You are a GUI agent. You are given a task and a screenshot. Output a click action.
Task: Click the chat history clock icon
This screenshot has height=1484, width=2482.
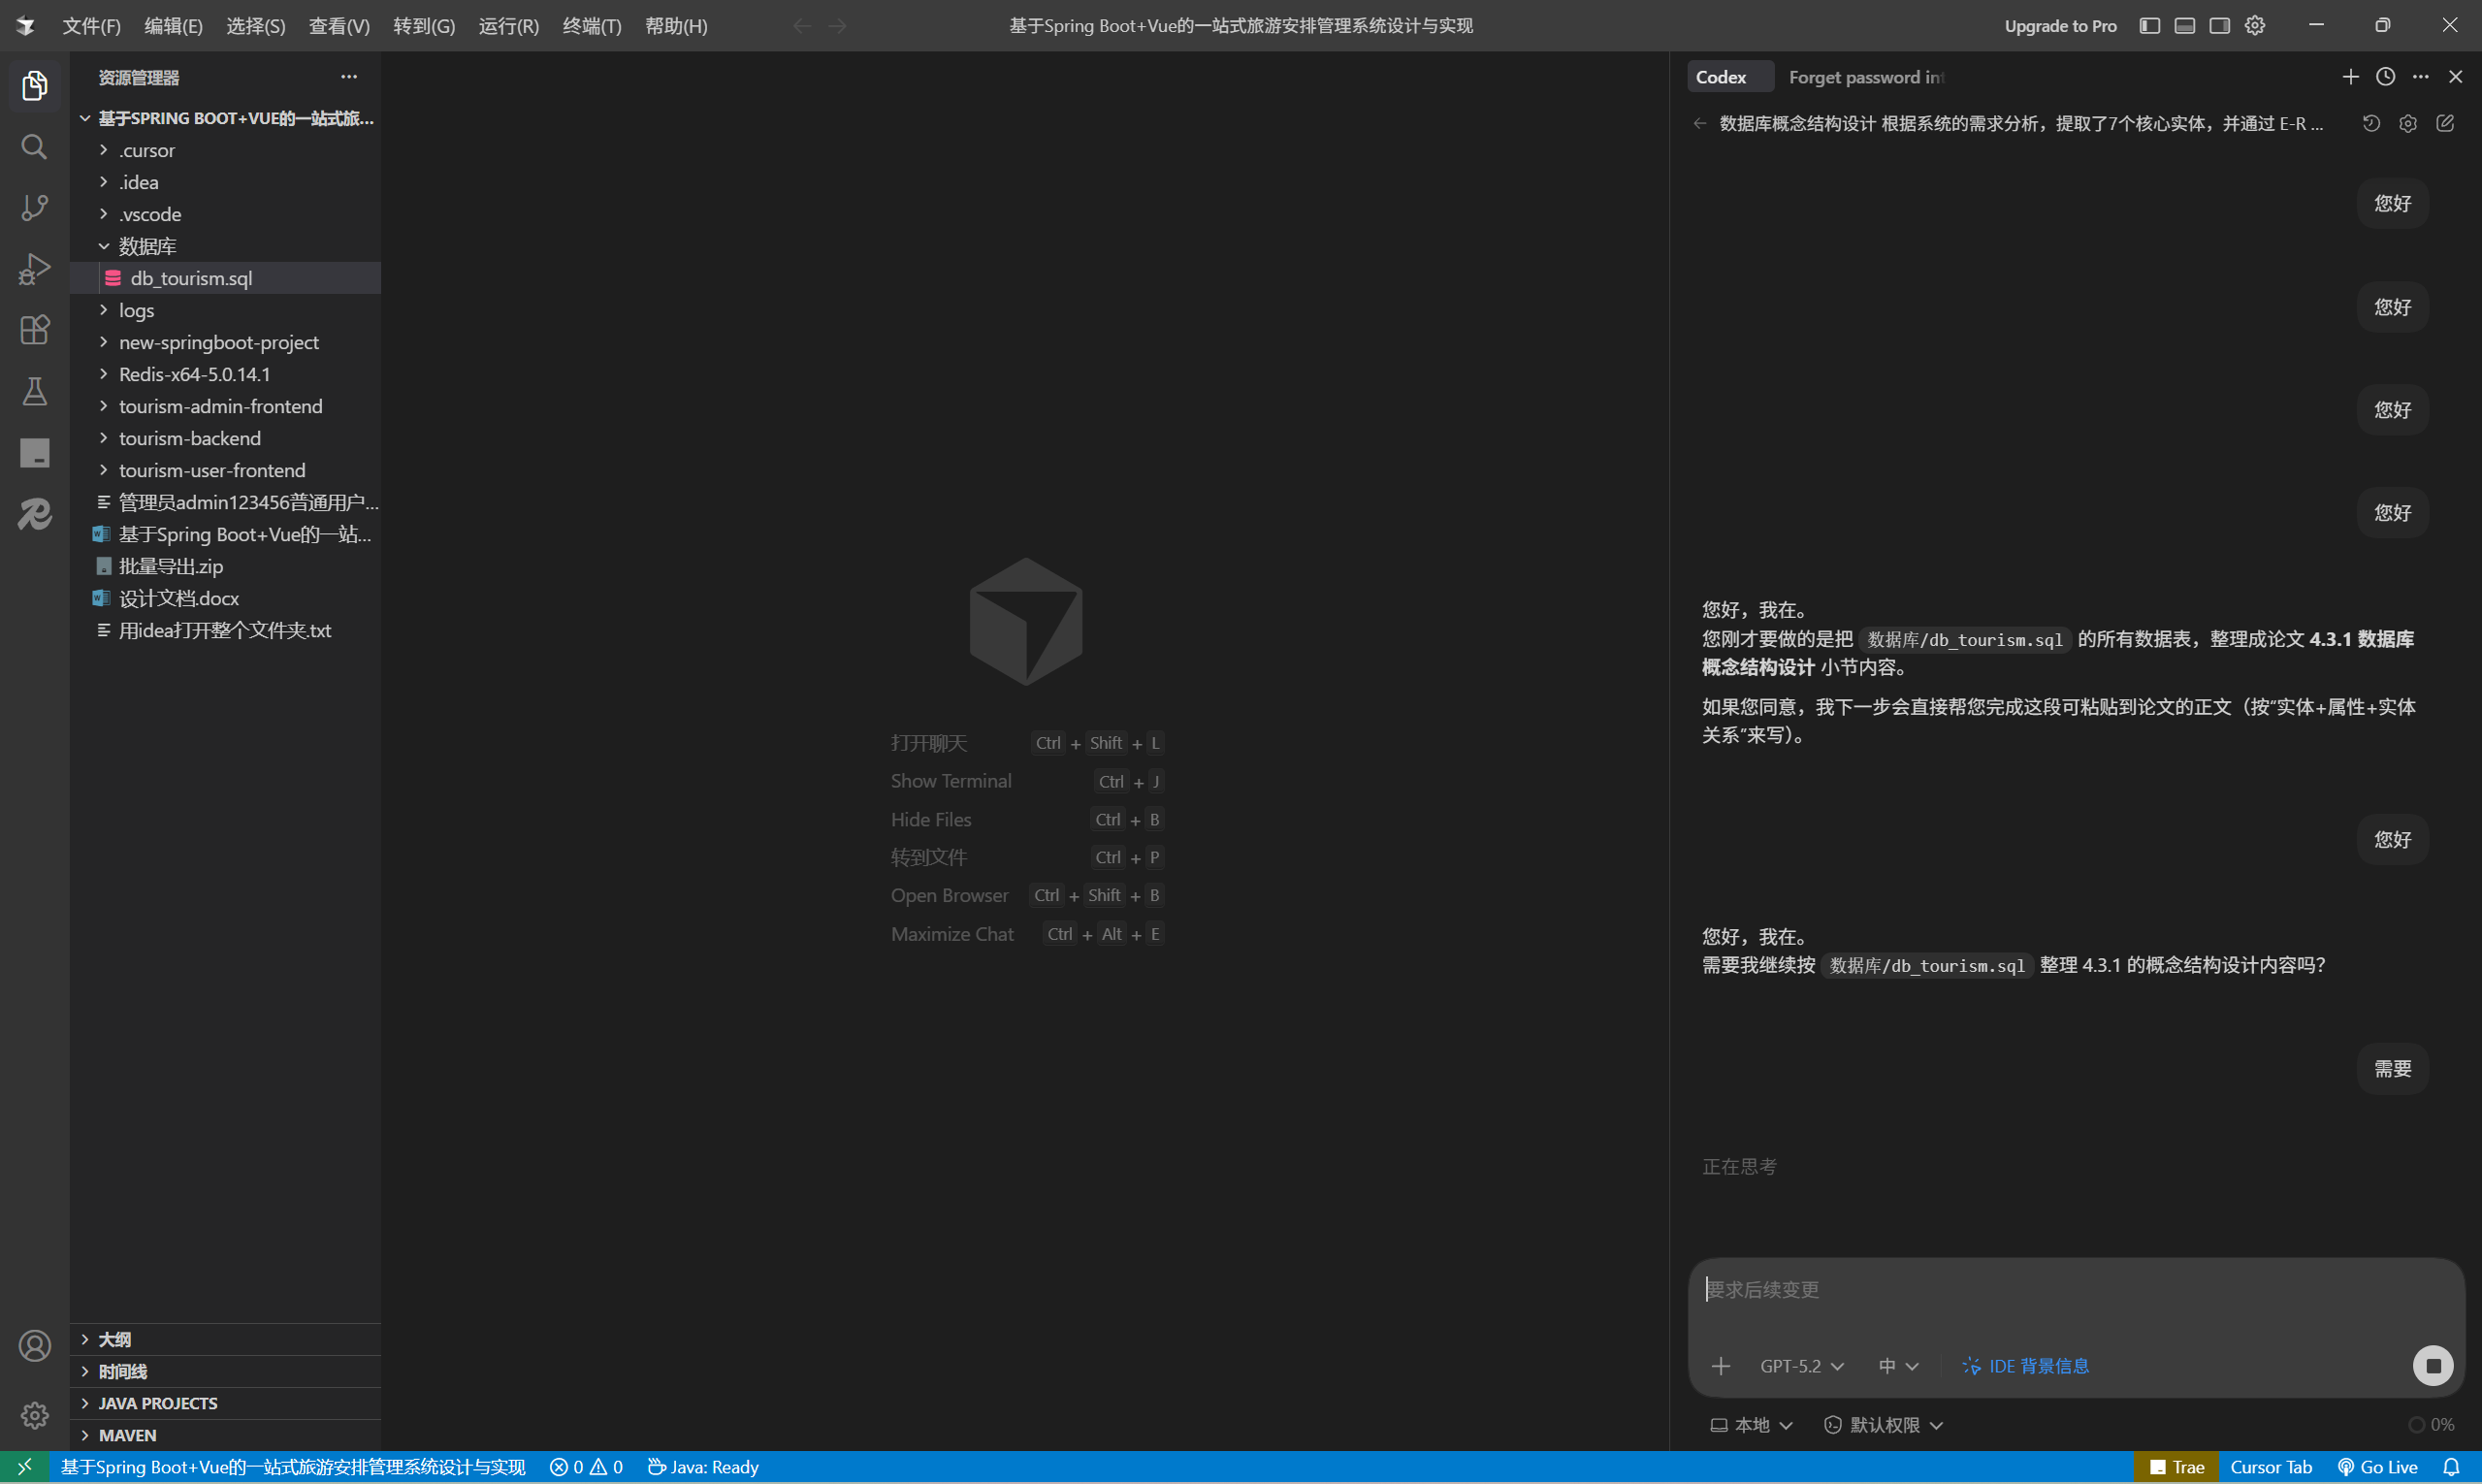tap(2385, 77)
